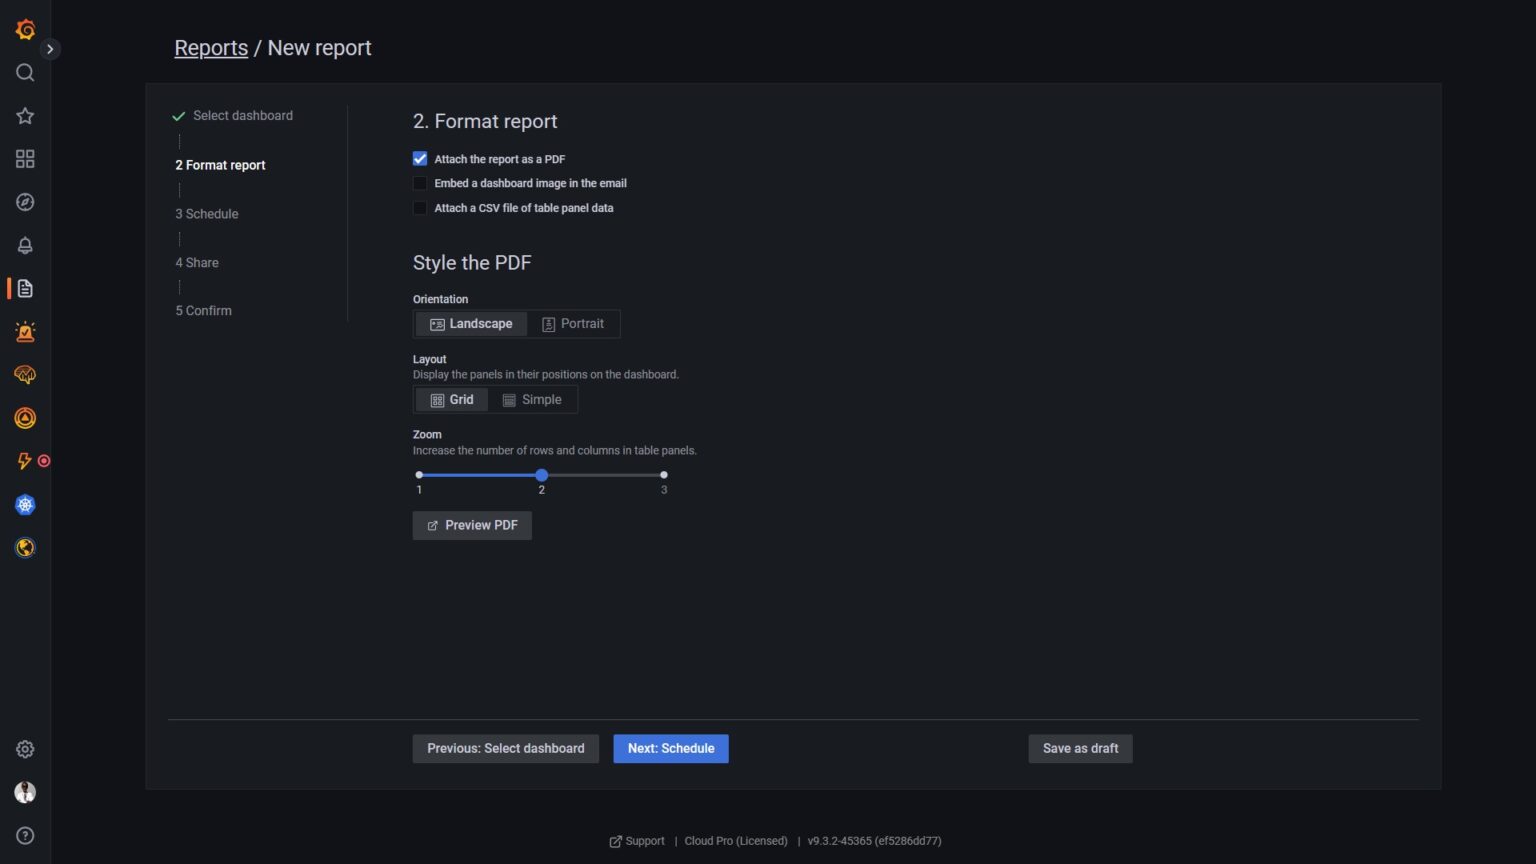
Task: Click the Preview PDF button
Action: [x=472, y=525]
